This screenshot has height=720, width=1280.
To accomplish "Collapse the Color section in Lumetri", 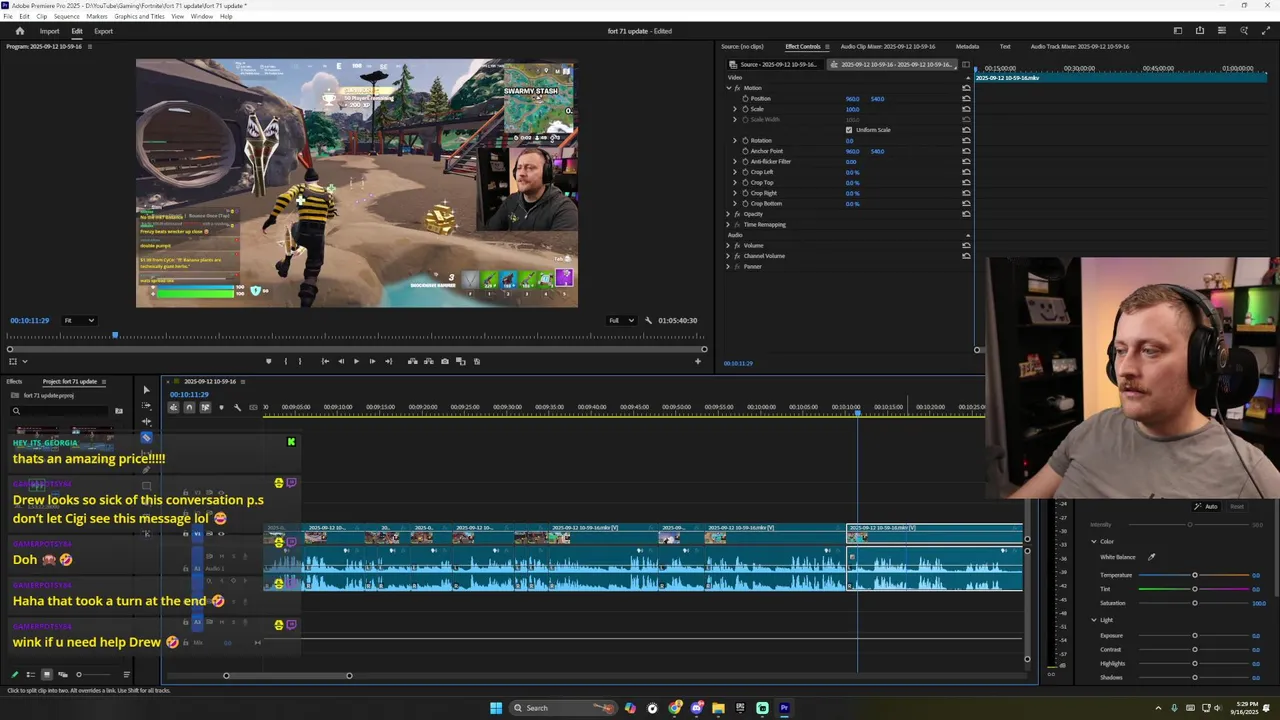I will click(1094, 542).
